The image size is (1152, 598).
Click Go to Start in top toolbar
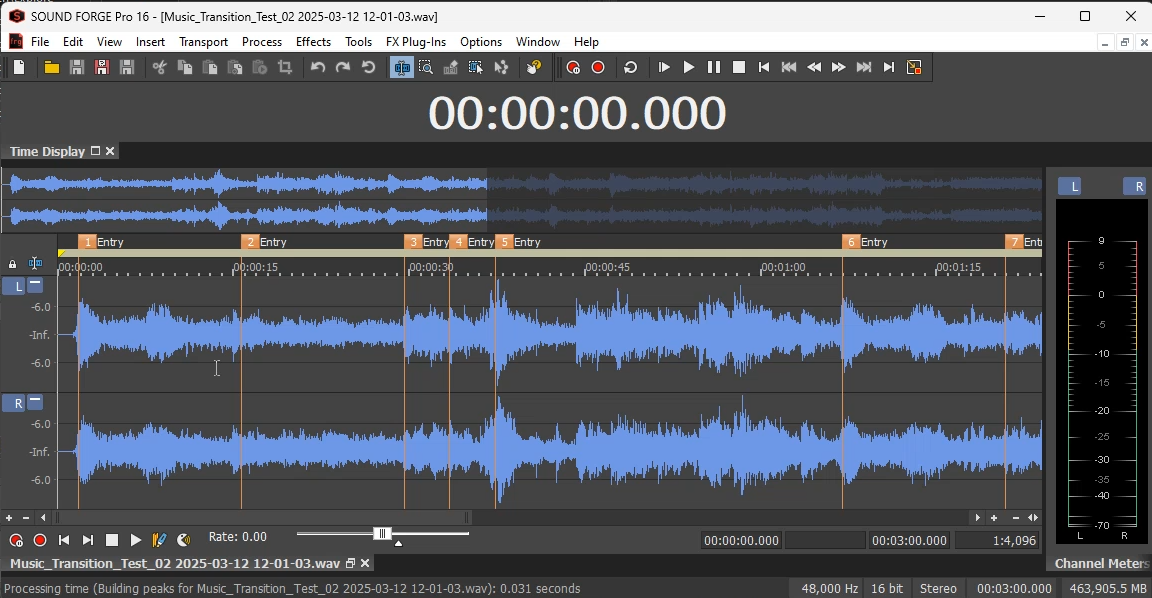pos(764,68)
